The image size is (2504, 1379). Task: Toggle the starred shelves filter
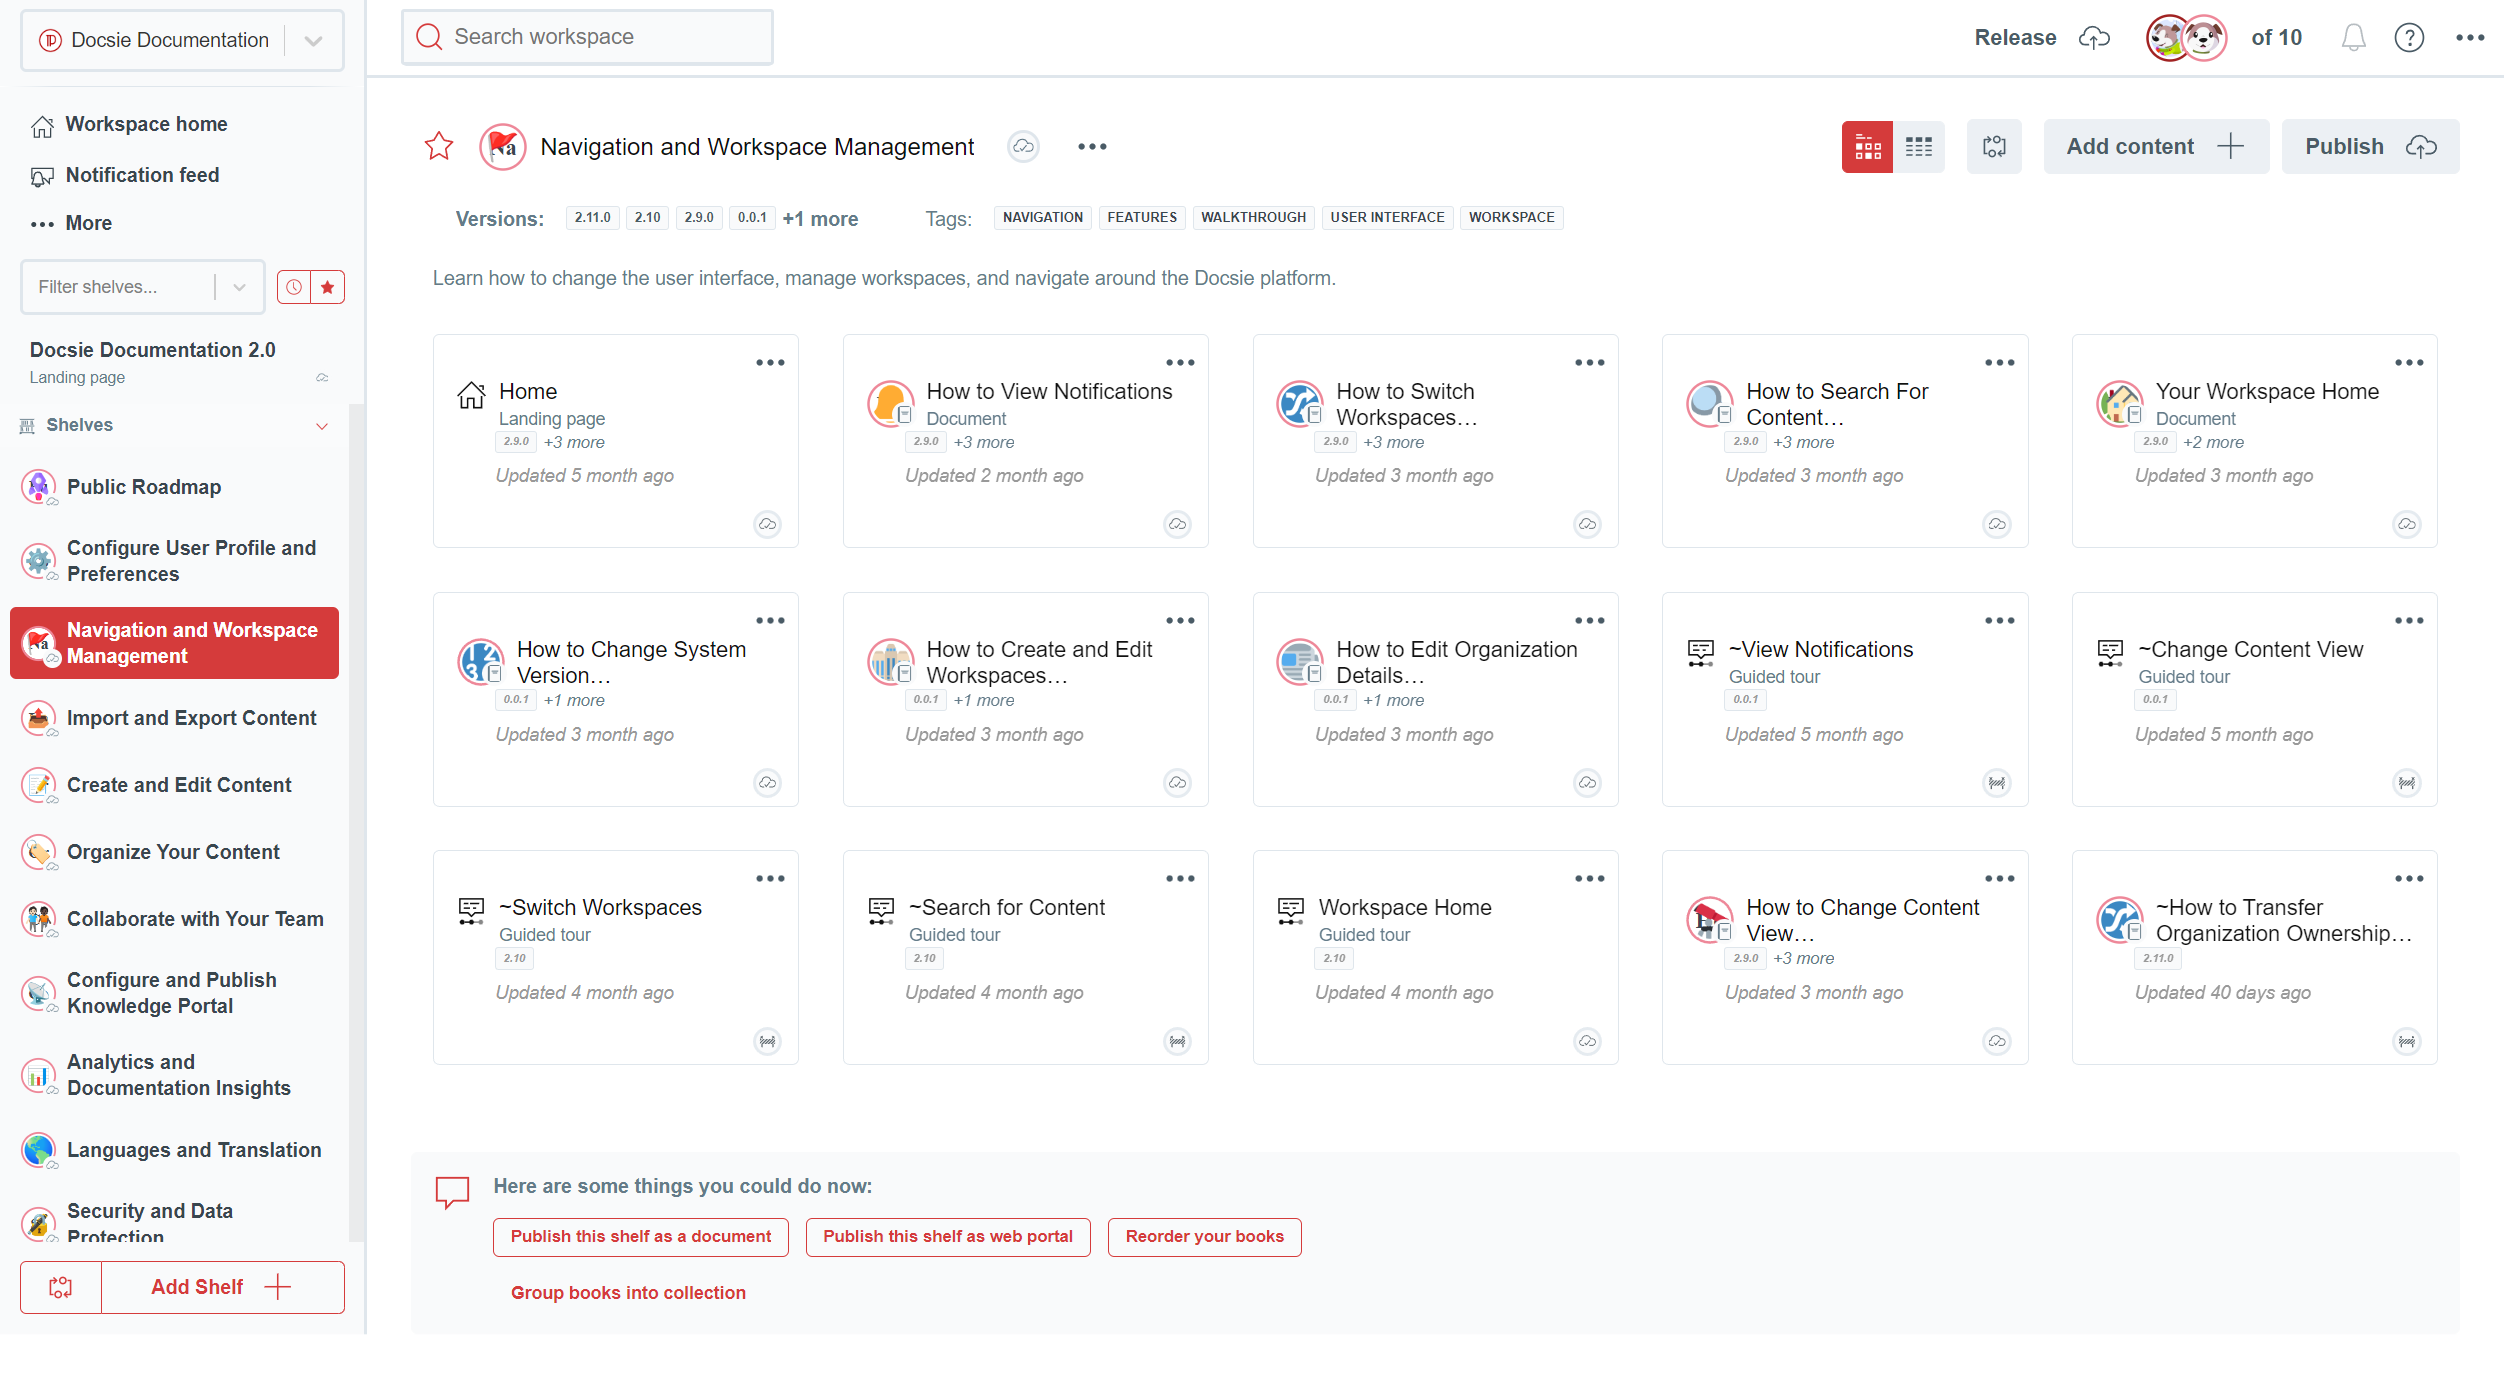pos(327,287)
